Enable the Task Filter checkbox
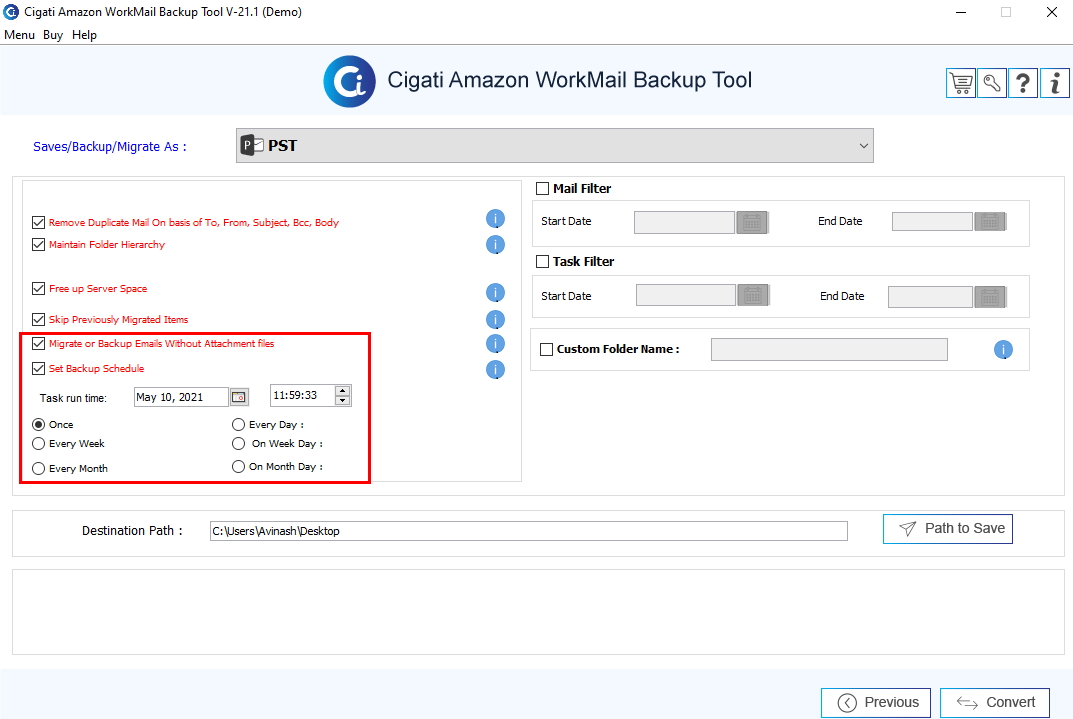 [543, 261]
